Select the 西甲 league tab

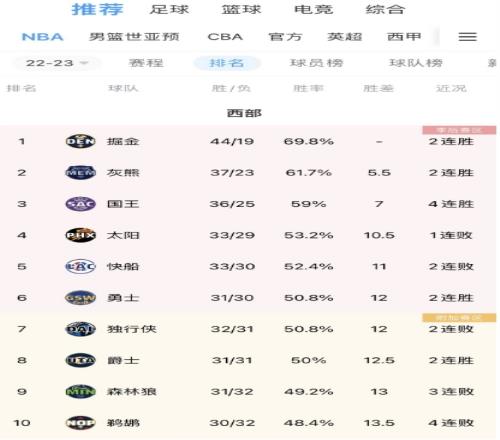(404, 37)
